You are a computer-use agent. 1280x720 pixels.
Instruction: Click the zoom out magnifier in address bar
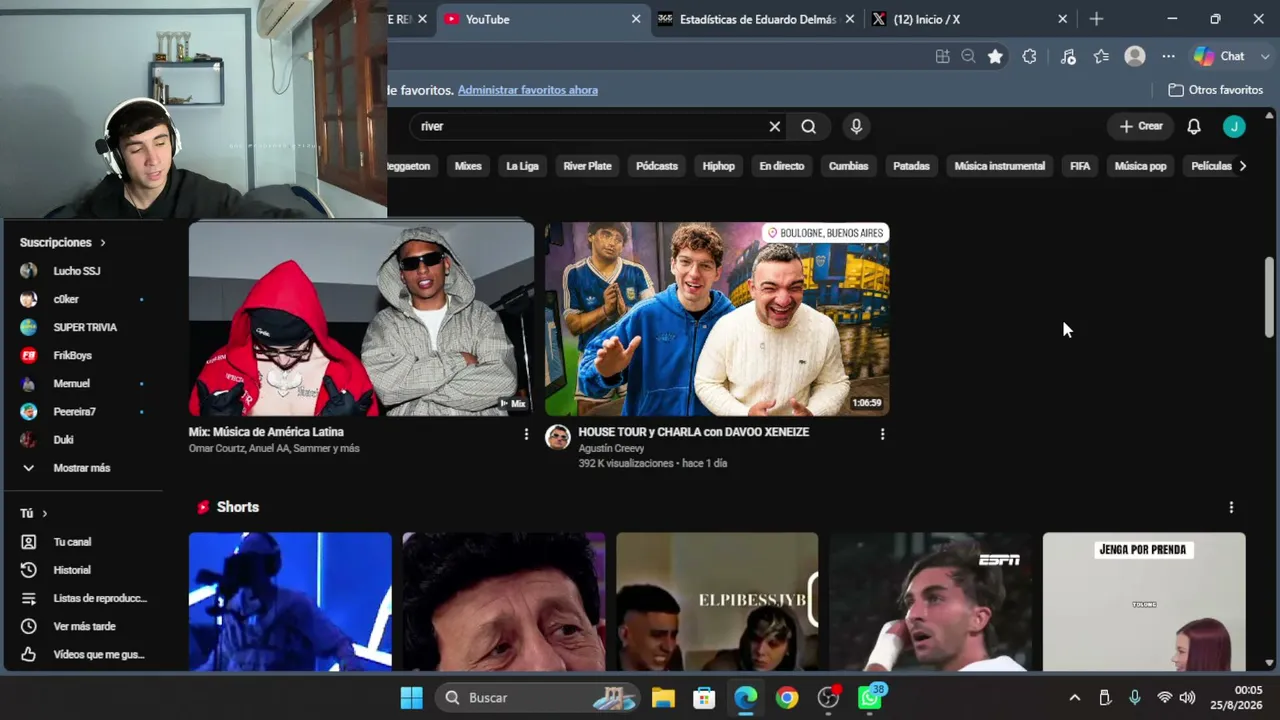click(968, 57)
